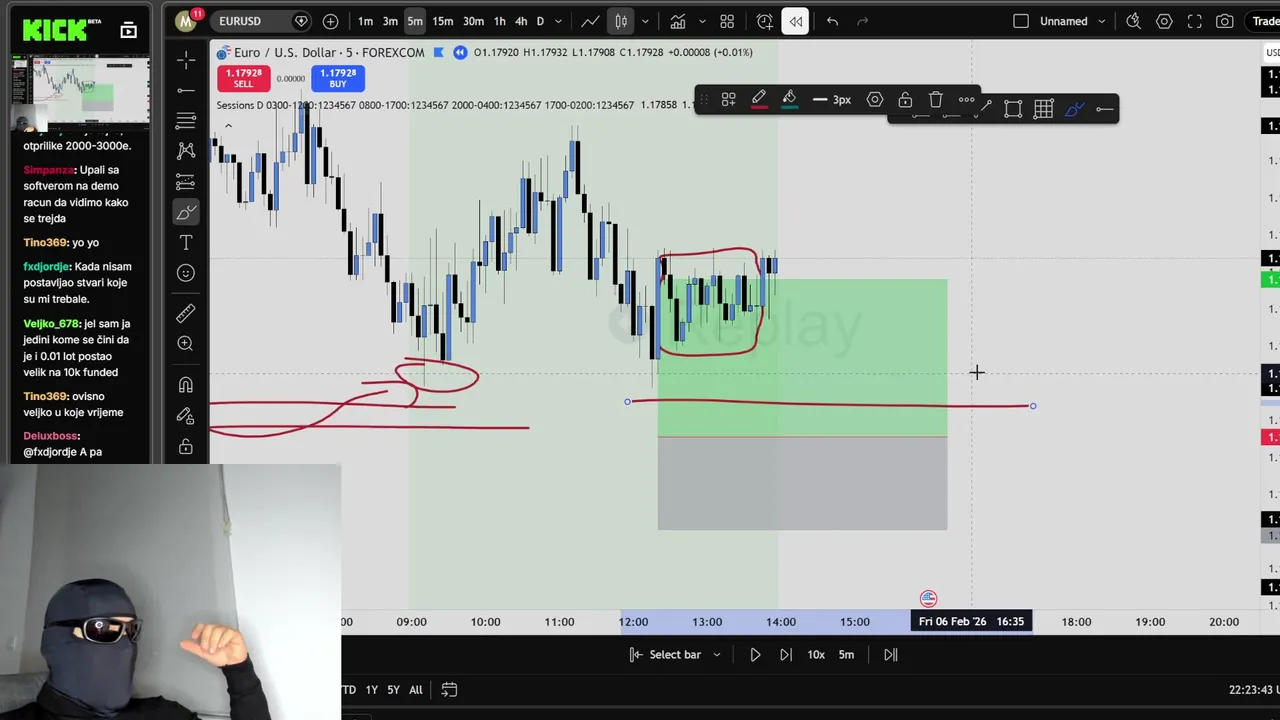Open the Select bar replay dropdown

(675, 655)
